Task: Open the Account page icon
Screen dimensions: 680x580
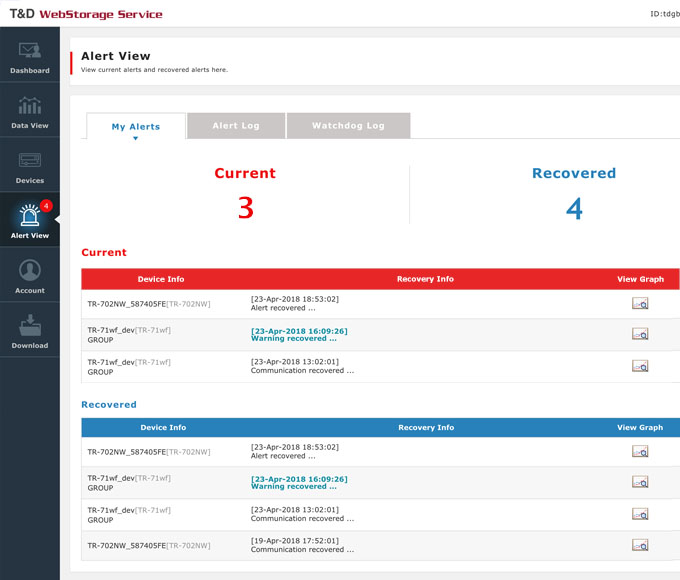Action: [29, 270]
